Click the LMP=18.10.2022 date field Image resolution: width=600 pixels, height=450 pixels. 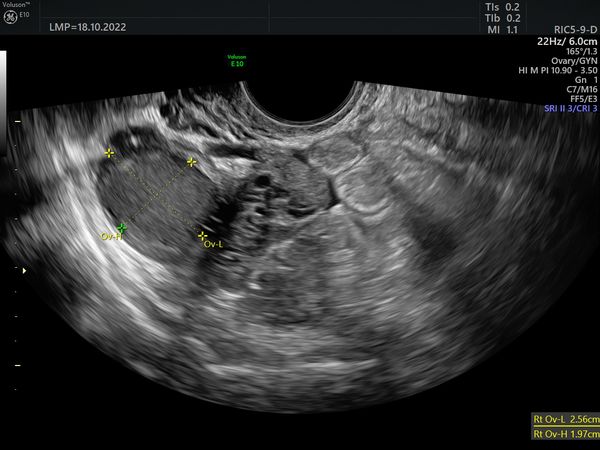91,28
